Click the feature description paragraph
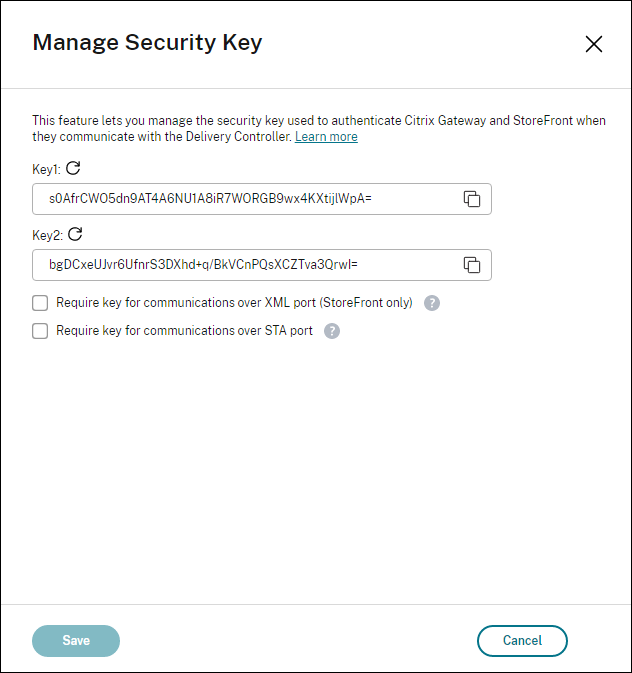Viewport: 632px width, 673px height. pos(300,121)
